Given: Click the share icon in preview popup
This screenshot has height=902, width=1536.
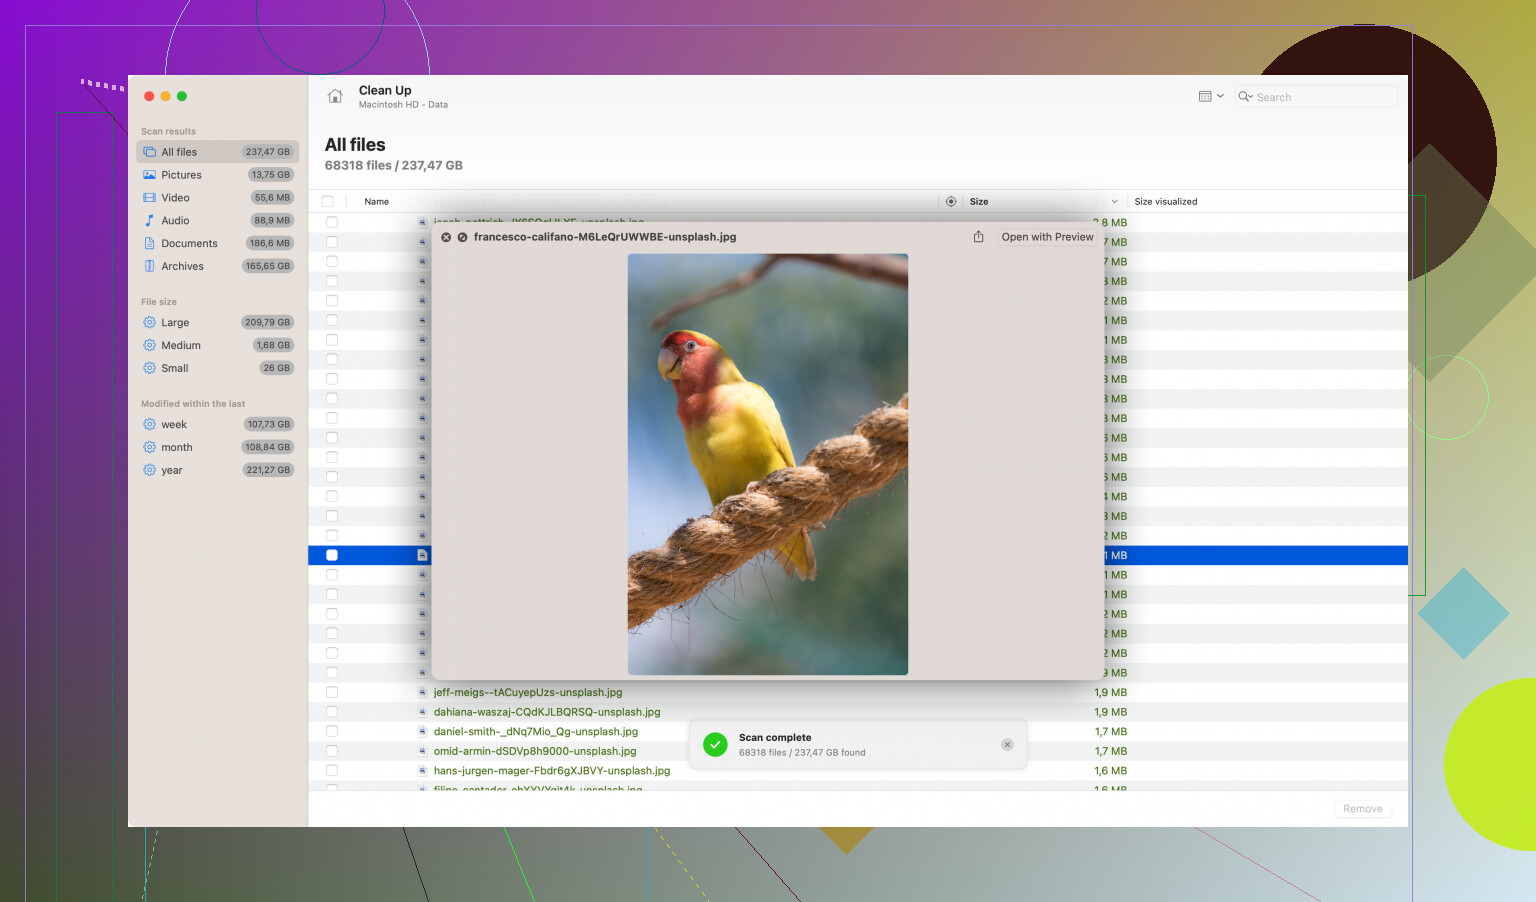Looking at the screenshot, I should click(978, 237).
